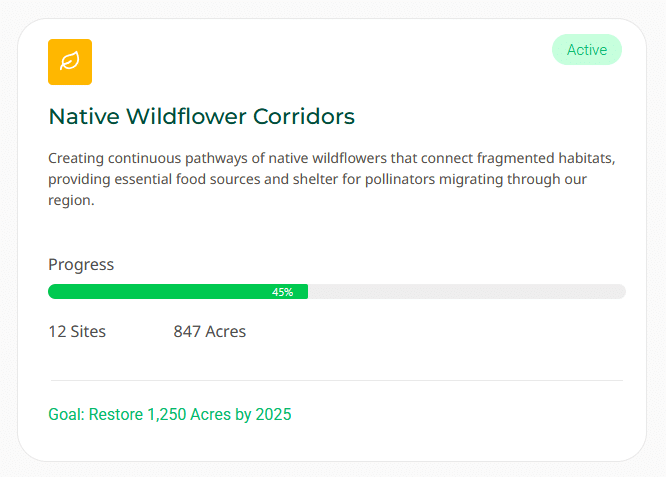This screenshot has width=666, height=477.
Task: Click the word "region." ending the description
Action: click(x=70, y=200)
